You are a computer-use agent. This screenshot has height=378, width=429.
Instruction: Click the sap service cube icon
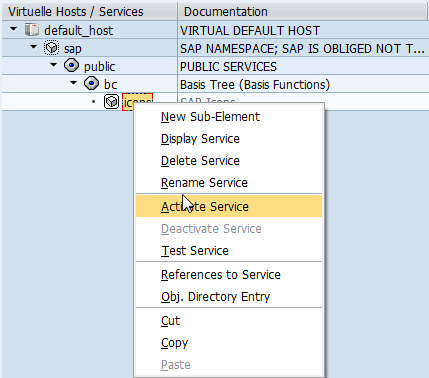[x=52, y=48]
